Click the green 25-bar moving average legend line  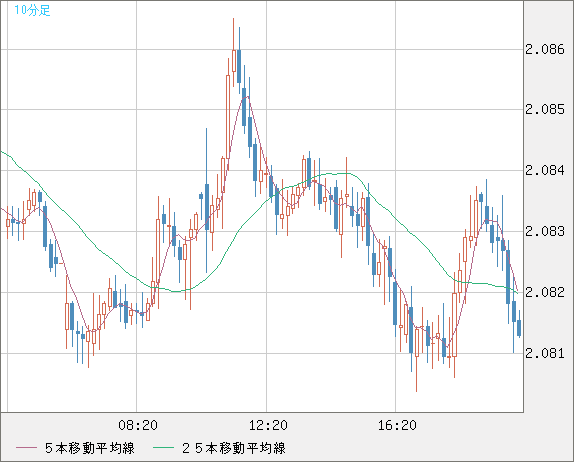163,448
